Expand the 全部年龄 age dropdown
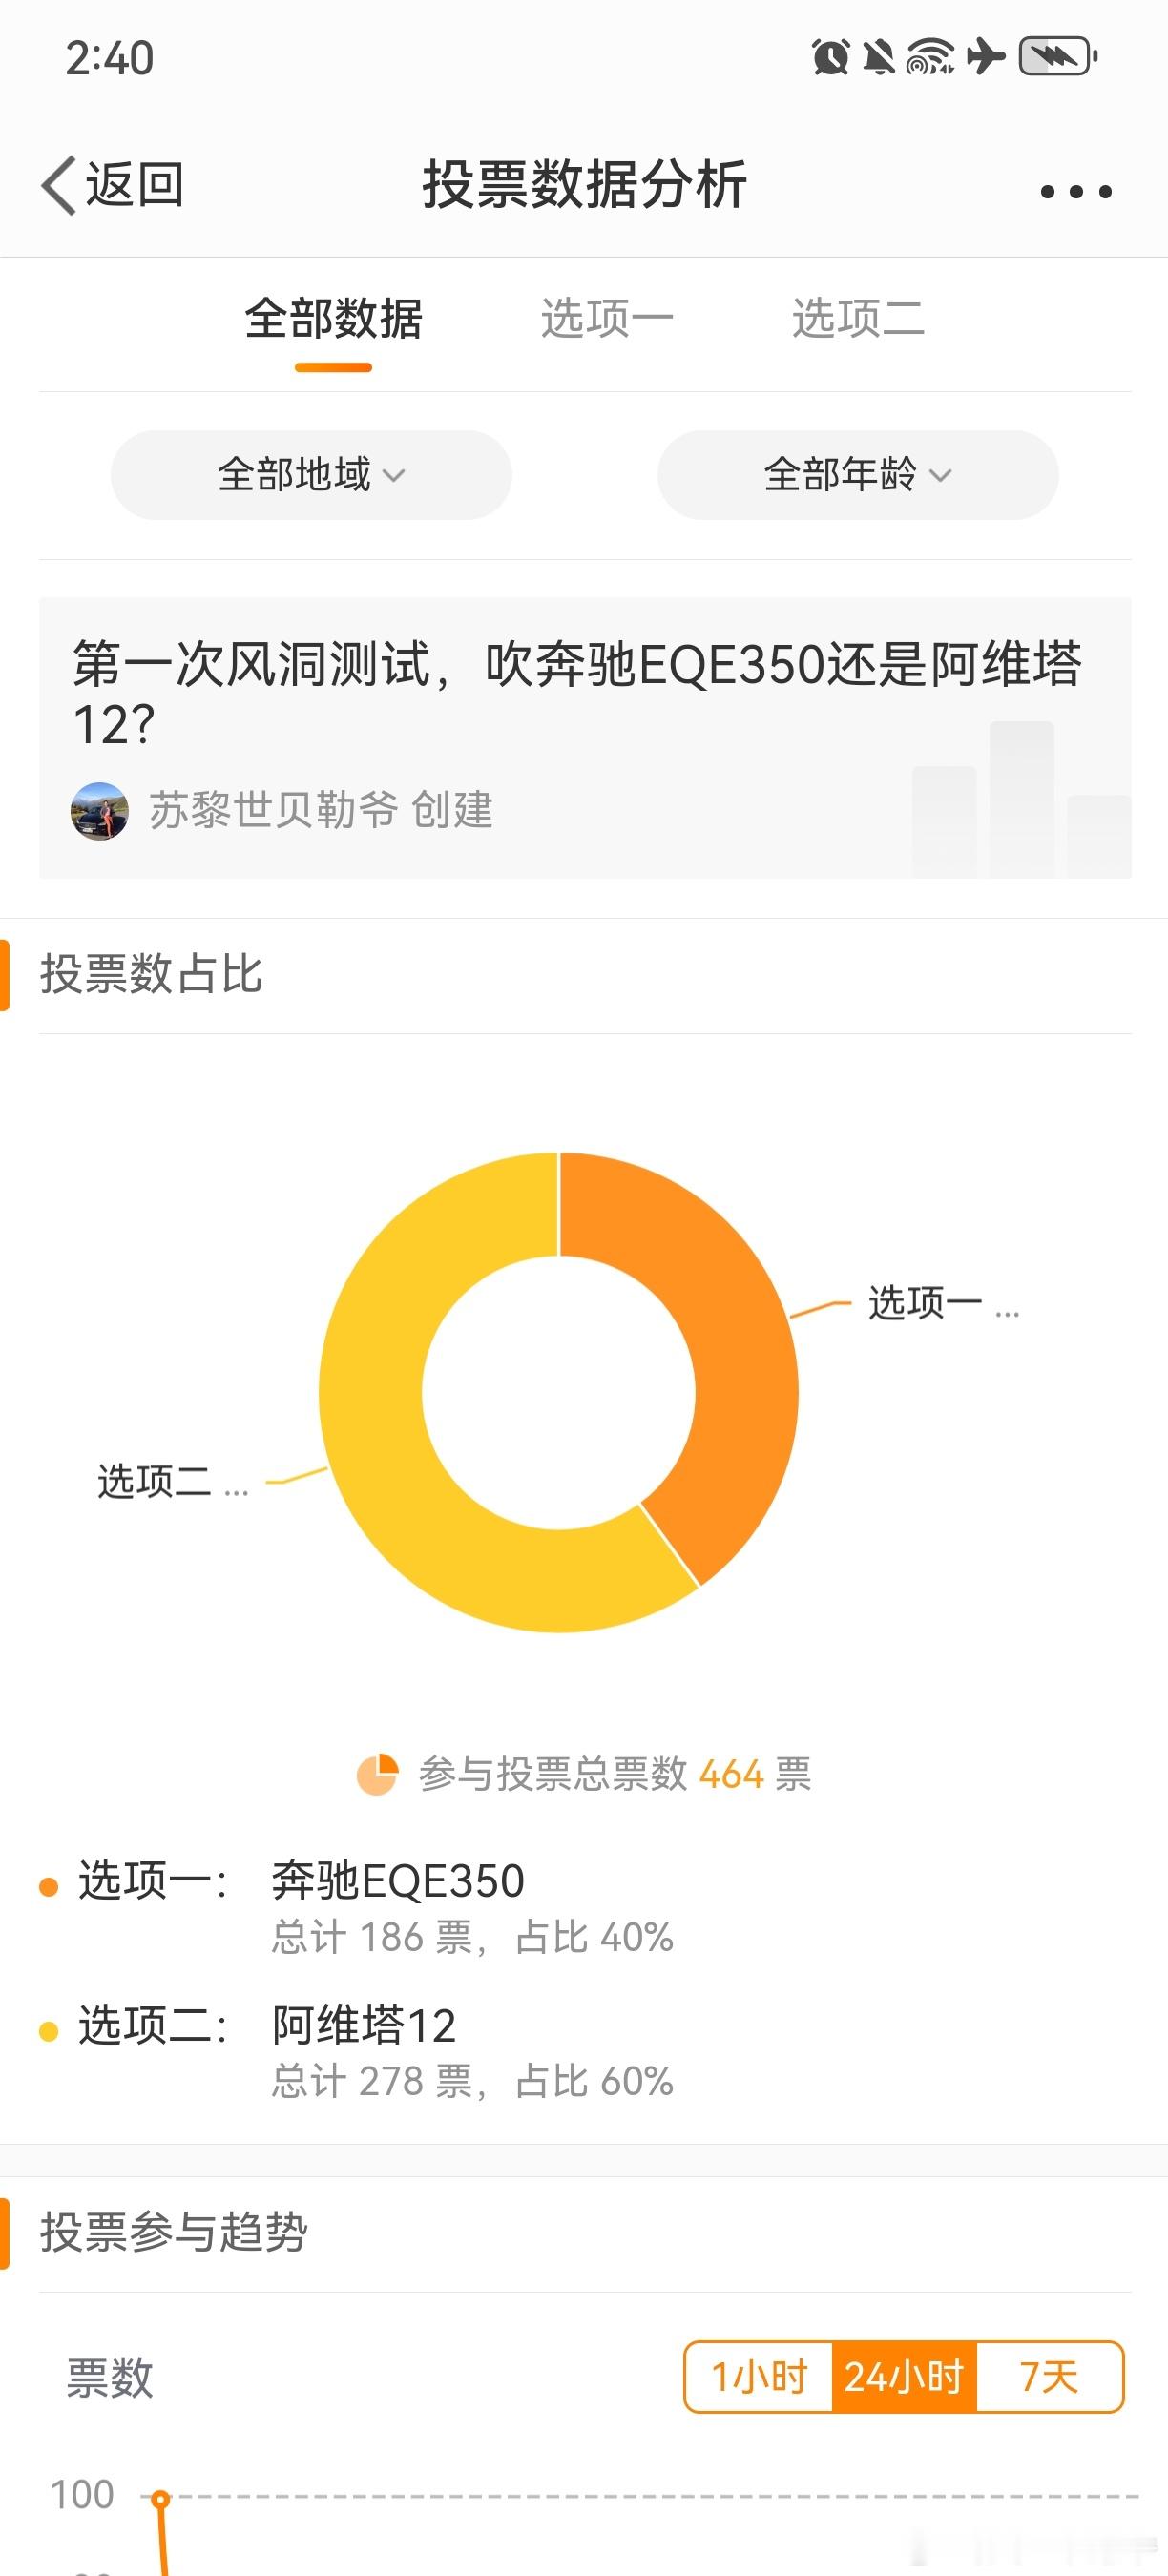This screenshot has height=2576, width=1168. (x=858, y=475)
